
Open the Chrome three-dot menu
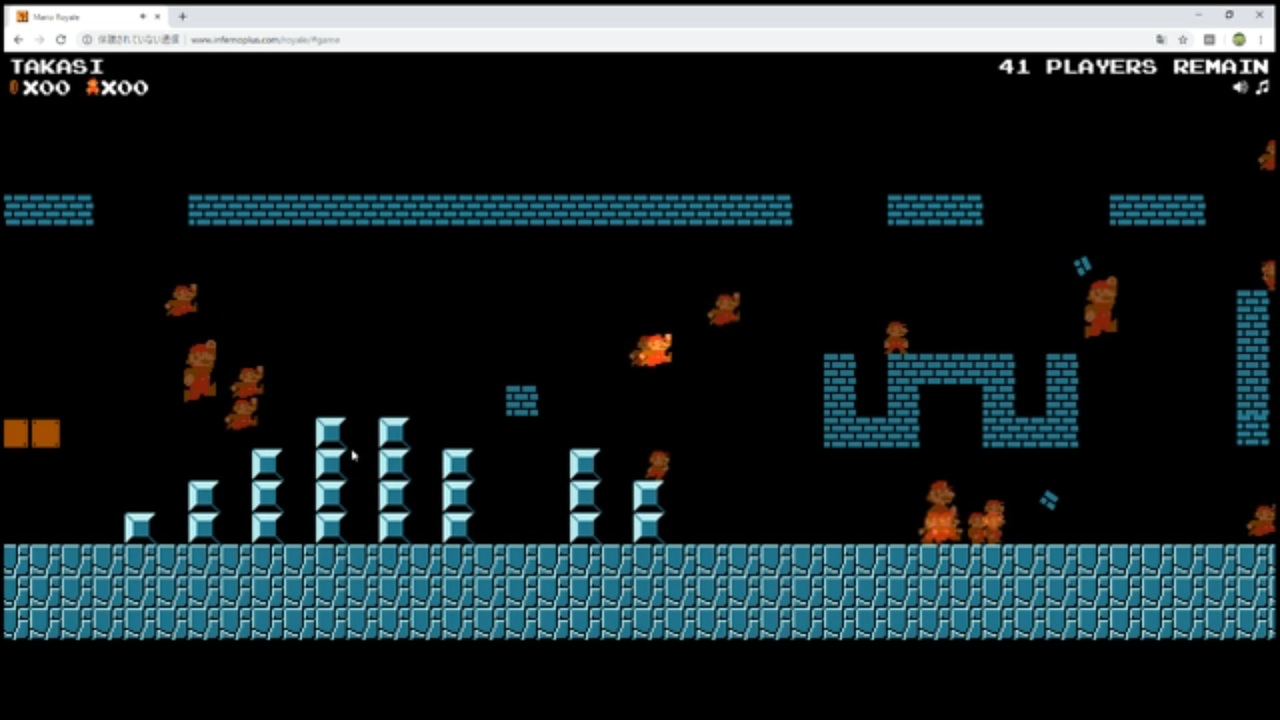pos(1261,40)
